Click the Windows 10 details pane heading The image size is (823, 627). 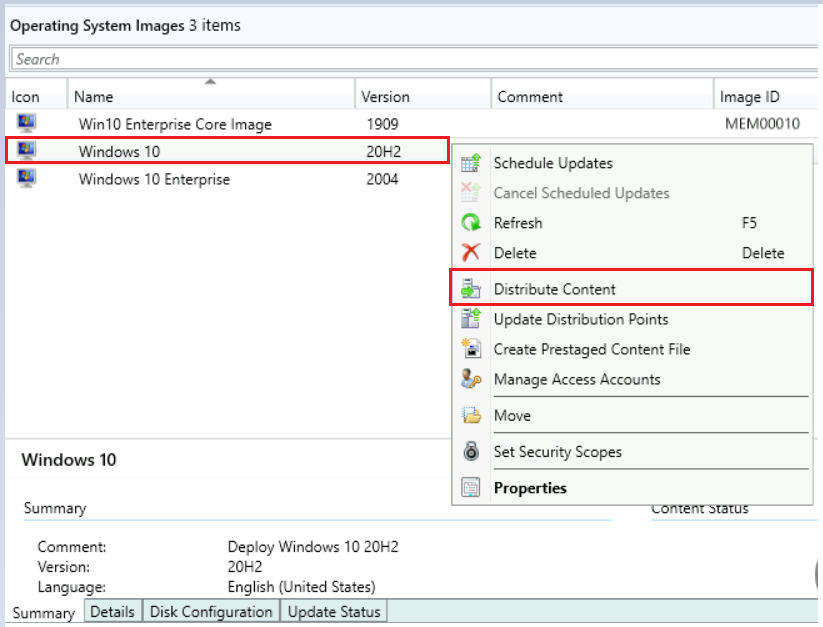point(69,460)
